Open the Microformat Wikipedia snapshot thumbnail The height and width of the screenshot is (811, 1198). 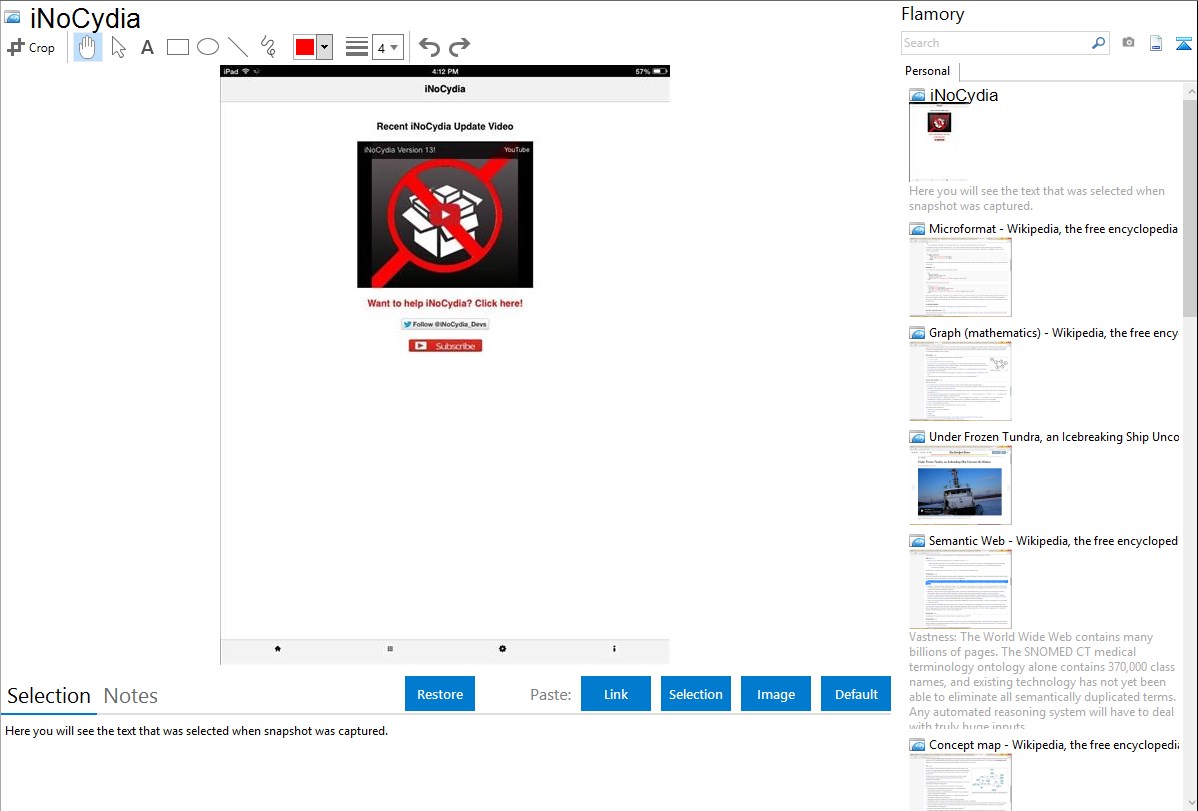[x=960, y=277]
